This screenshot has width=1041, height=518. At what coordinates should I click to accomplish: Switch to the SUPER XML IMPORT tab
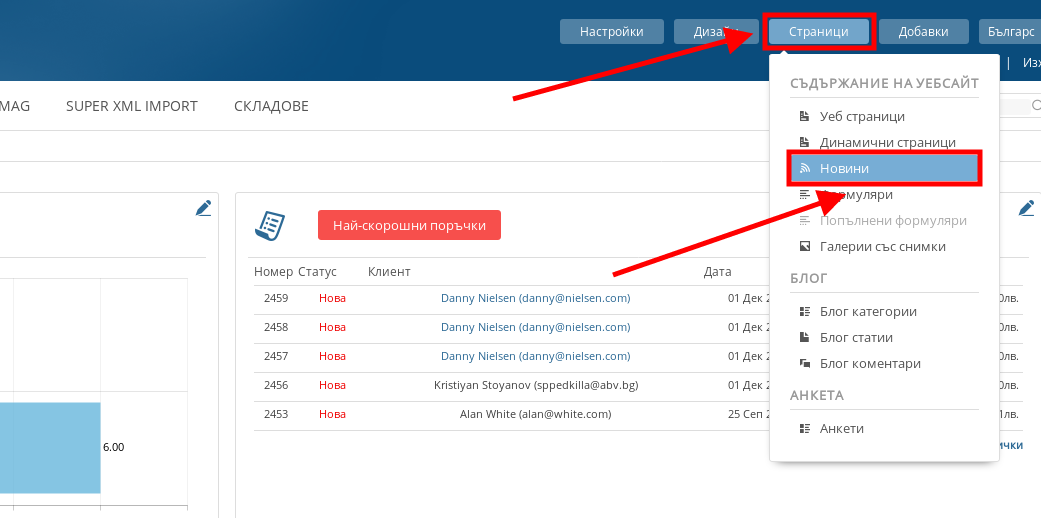pos(132,106)
